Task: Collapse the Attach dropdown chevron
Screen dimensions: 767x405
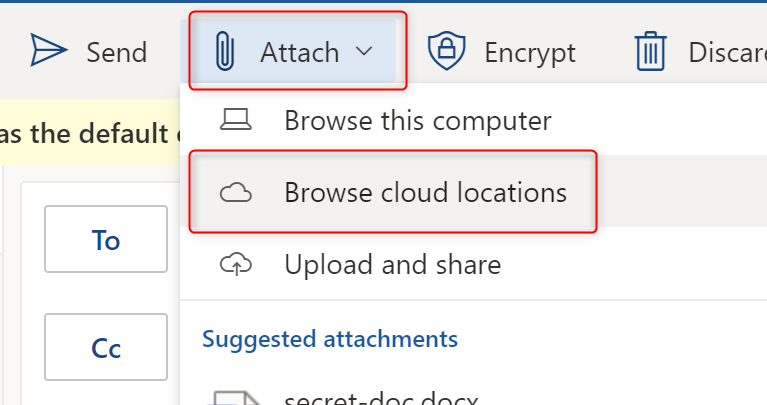Action: (x=364, y=51)
